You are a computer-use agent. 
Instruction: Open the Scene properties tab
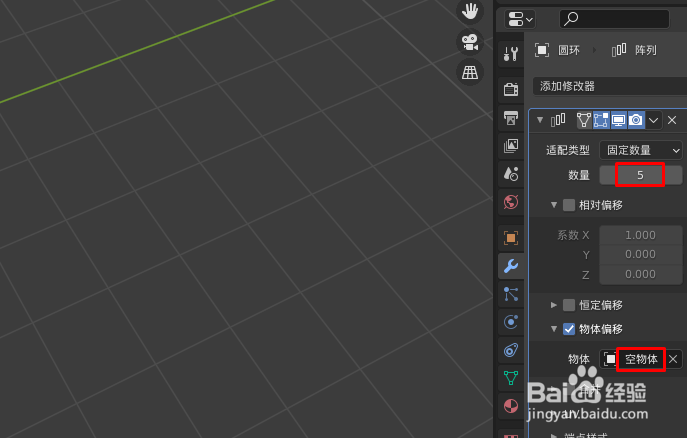(x=511, y=174)
